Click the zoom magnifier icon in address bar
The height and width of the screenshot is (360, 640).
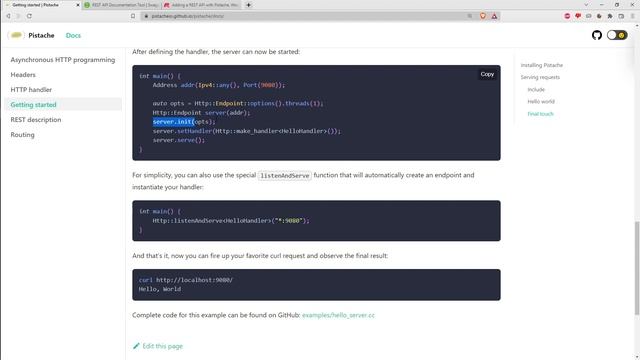point(470,16)
